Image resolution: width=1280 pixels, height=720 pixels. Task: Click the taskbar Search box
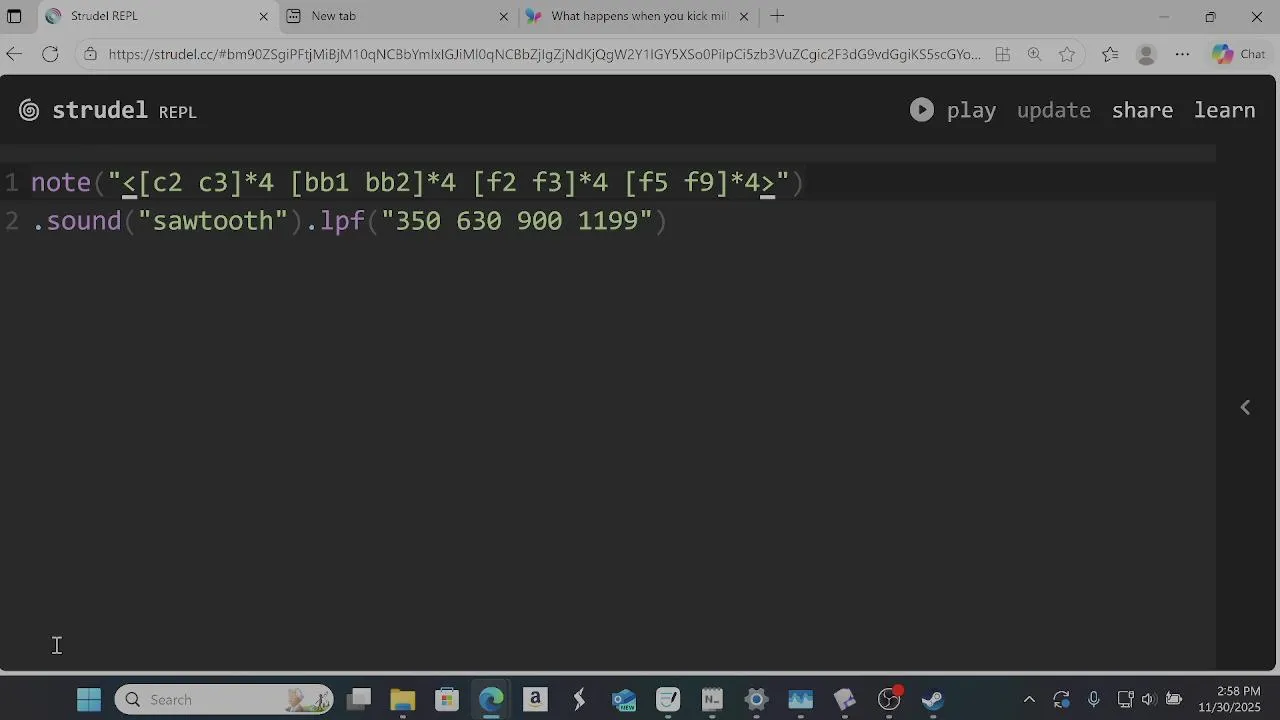tap(225, 700)
